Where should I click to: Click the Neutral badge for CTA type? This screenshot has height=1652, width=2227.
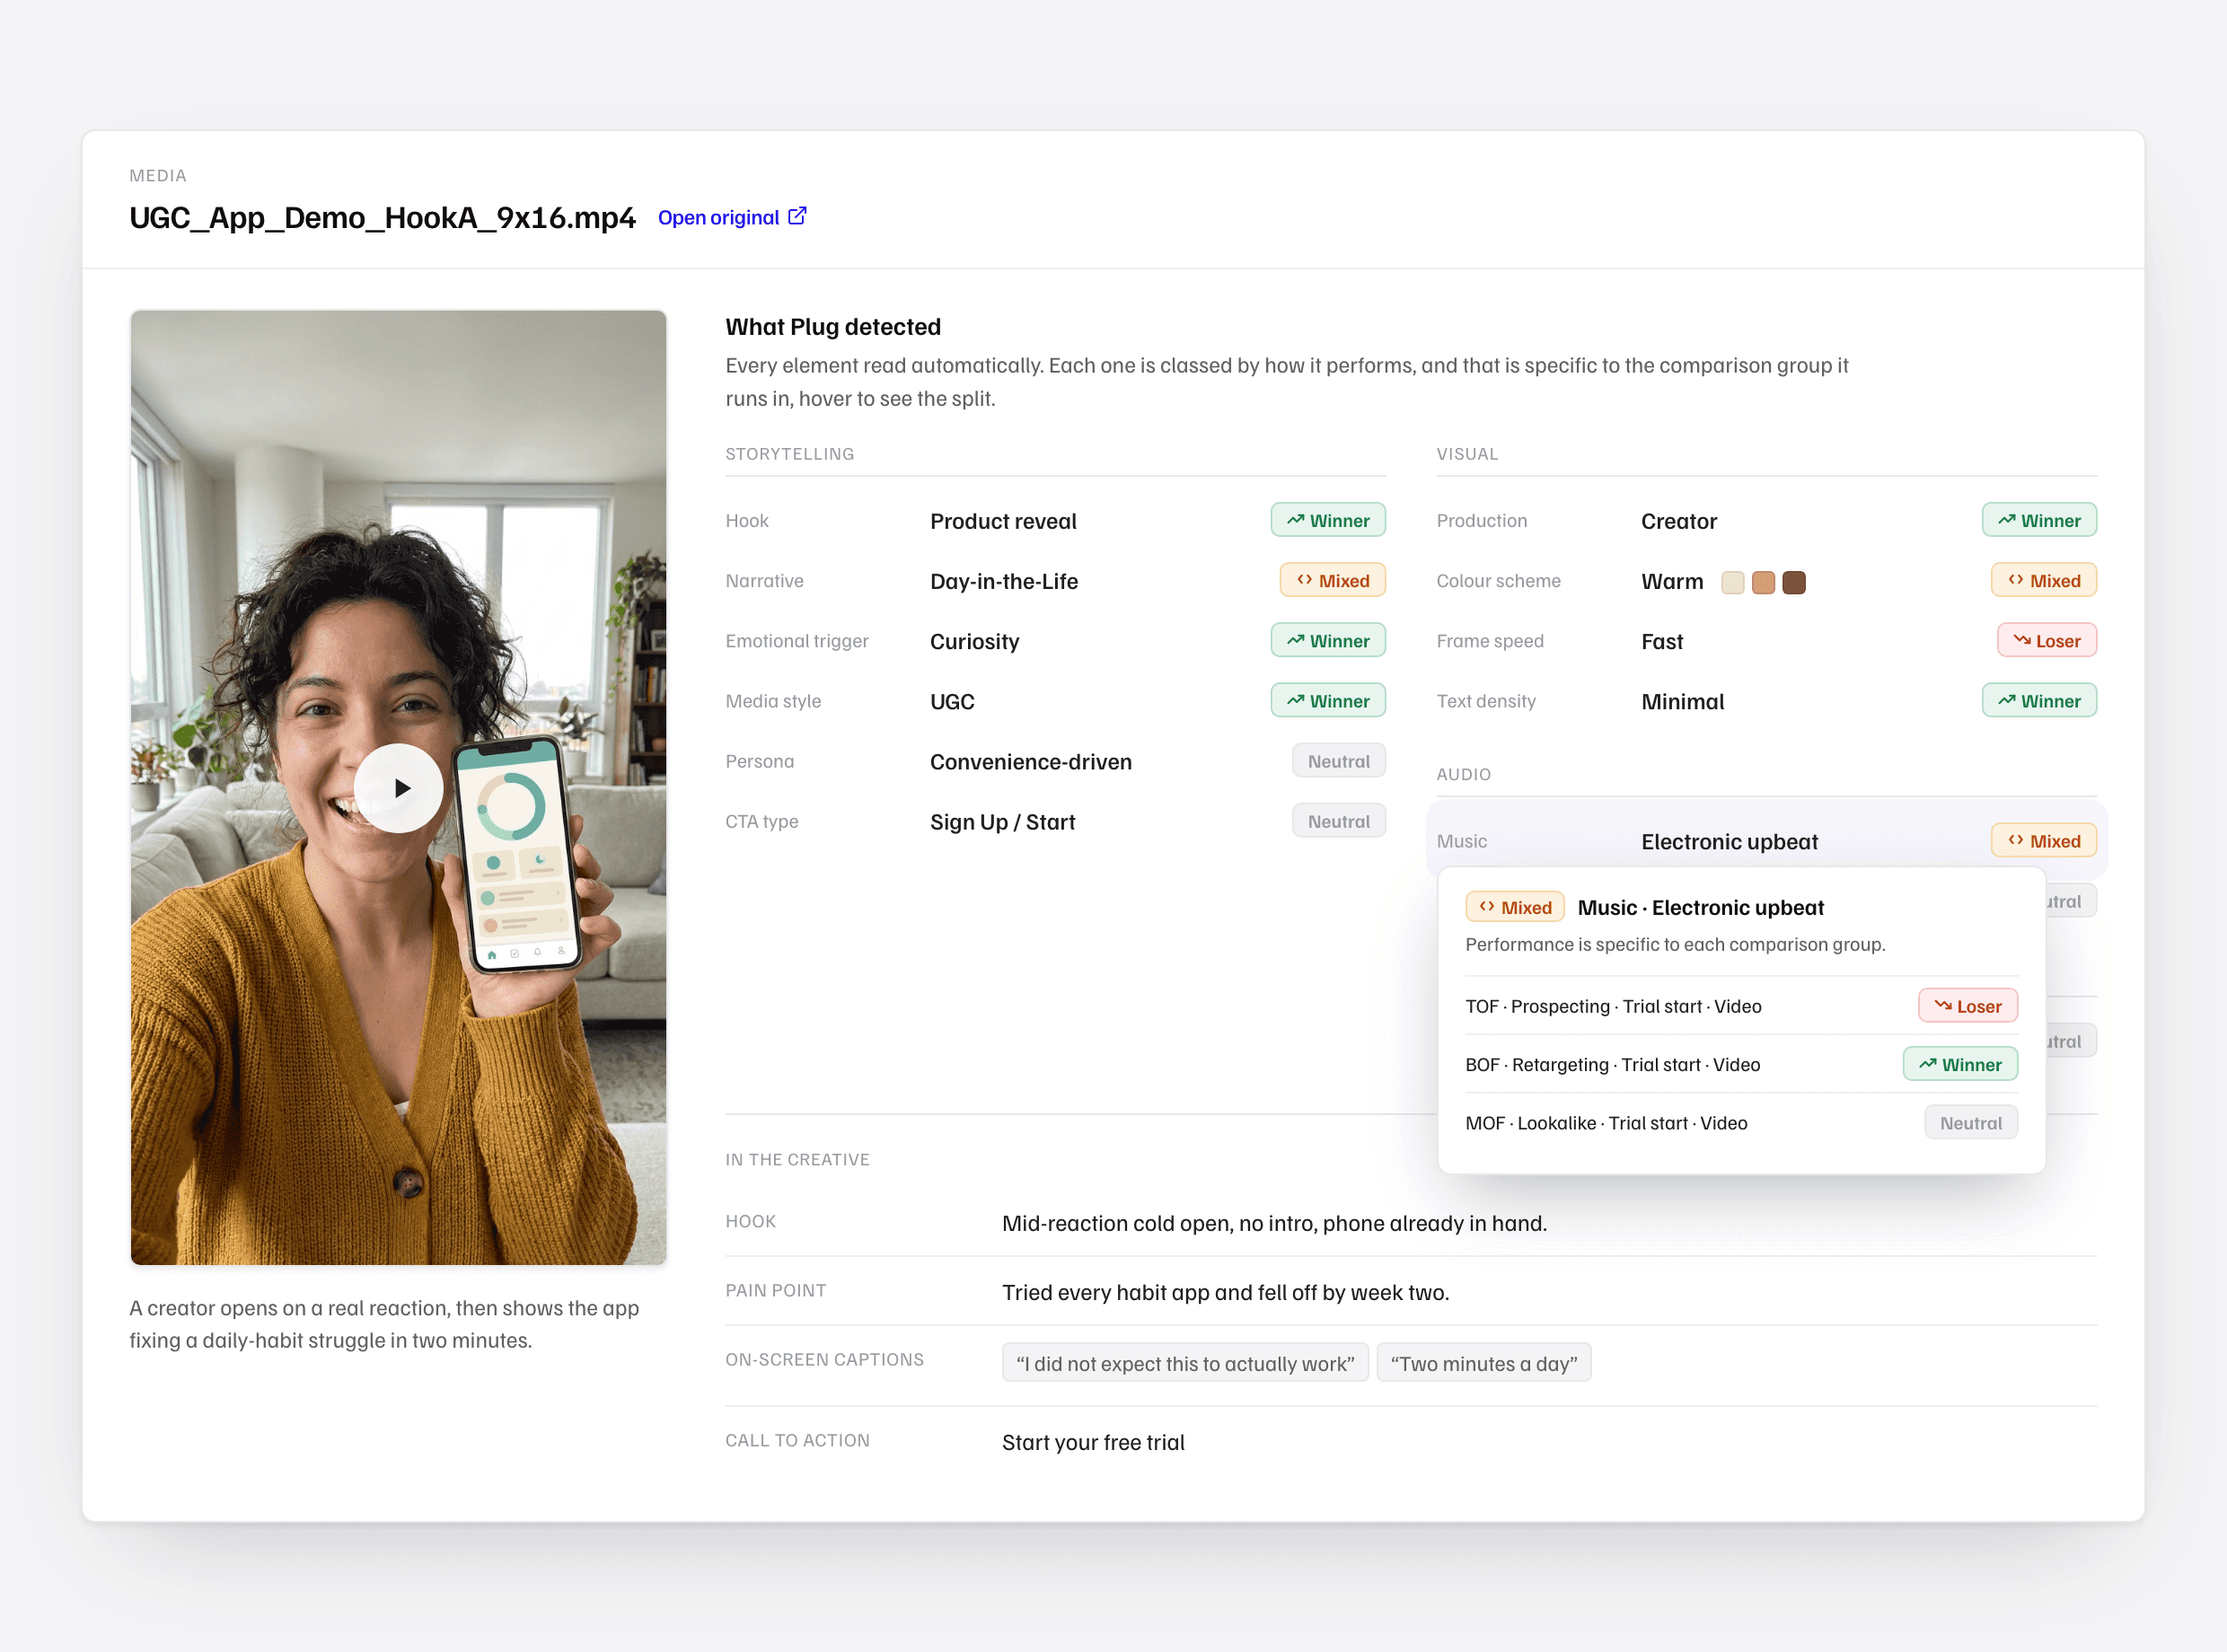(1339, 820)
